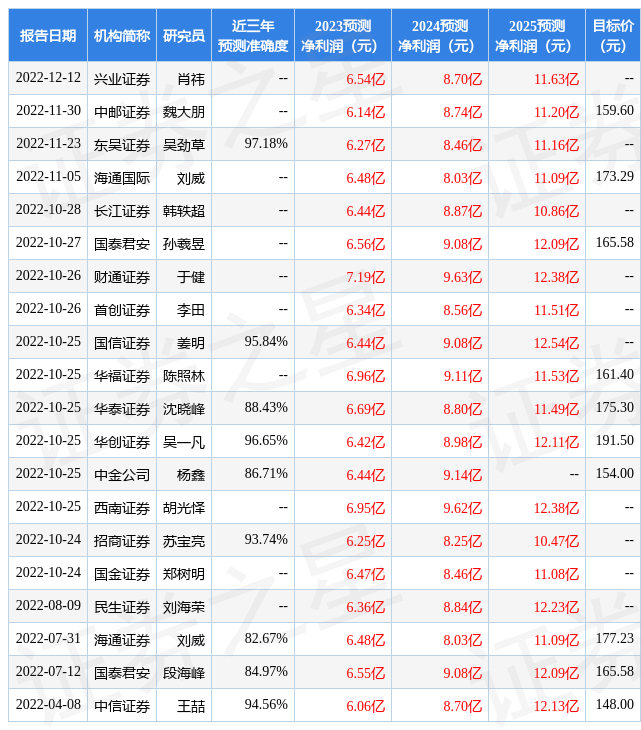Screen dimensions: 641x730
Task: Click target price 175.30
Action: [x=615, y=408]
